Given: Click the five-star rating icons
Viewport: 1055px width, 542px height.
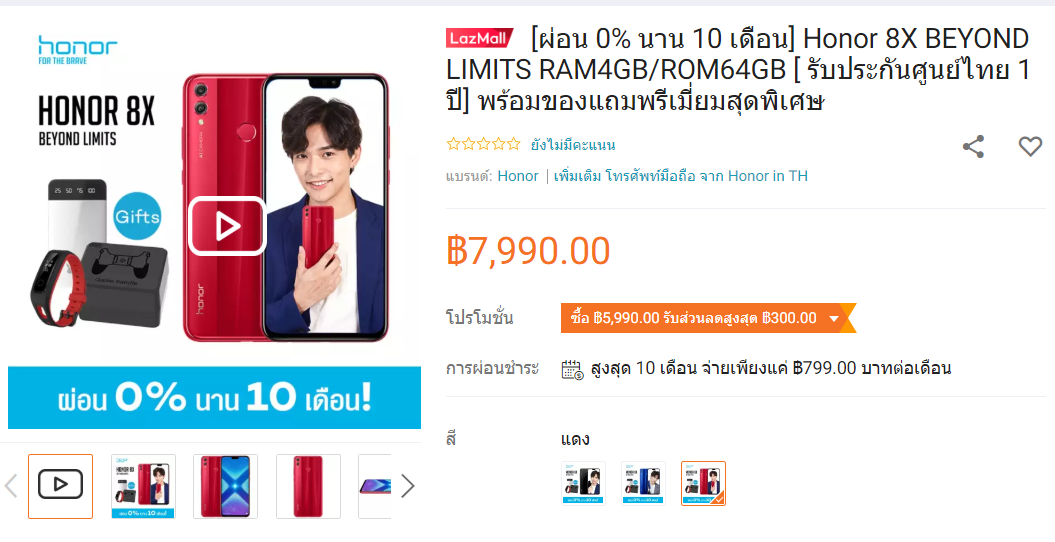Looking at the screenshot, I should (483, 144).
